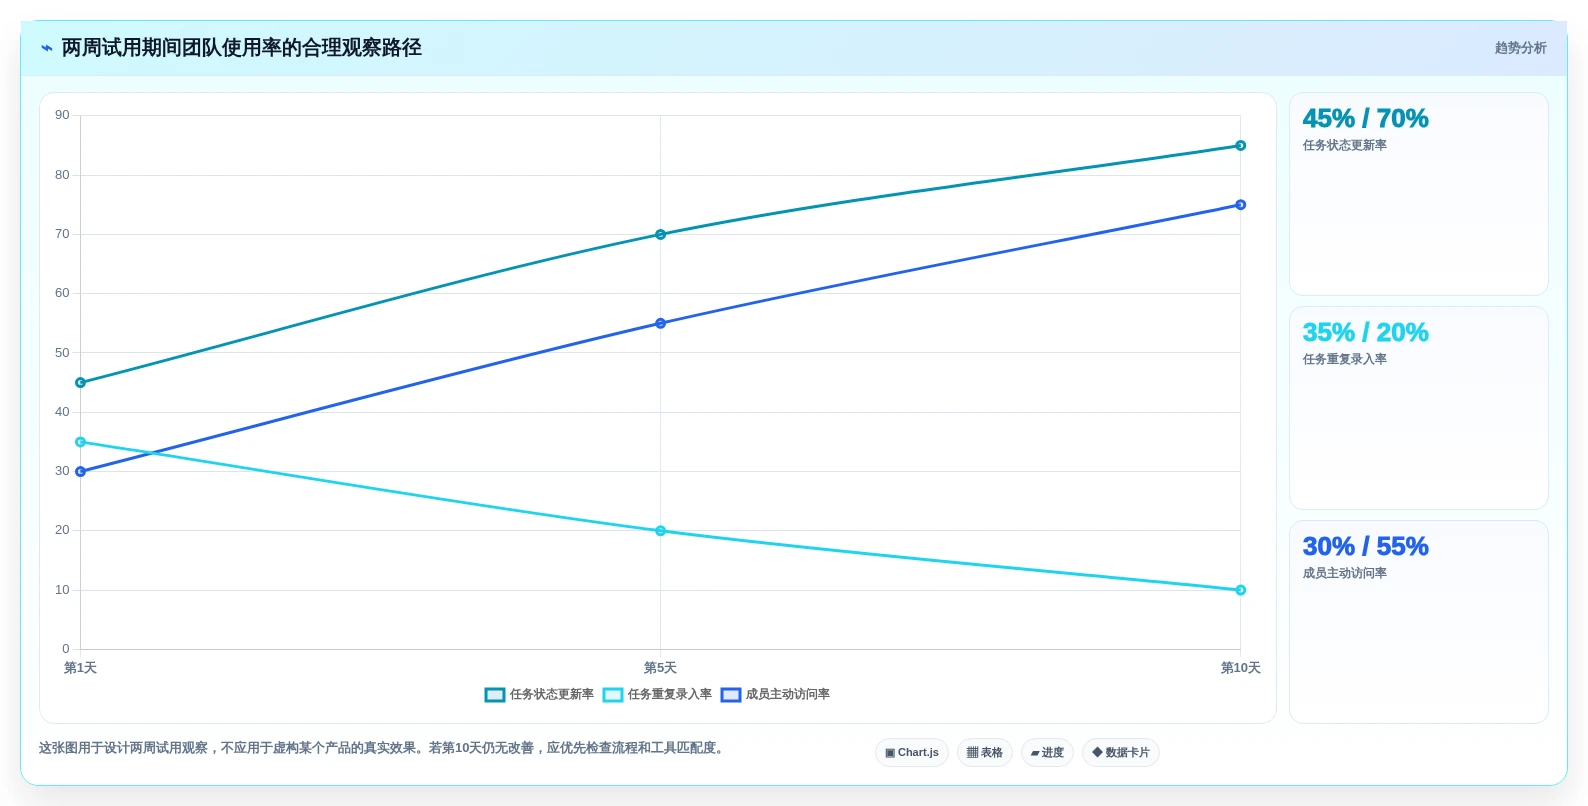
Task: Click the 趋势分析 label in the header
Action: [x=1520, y=48]
